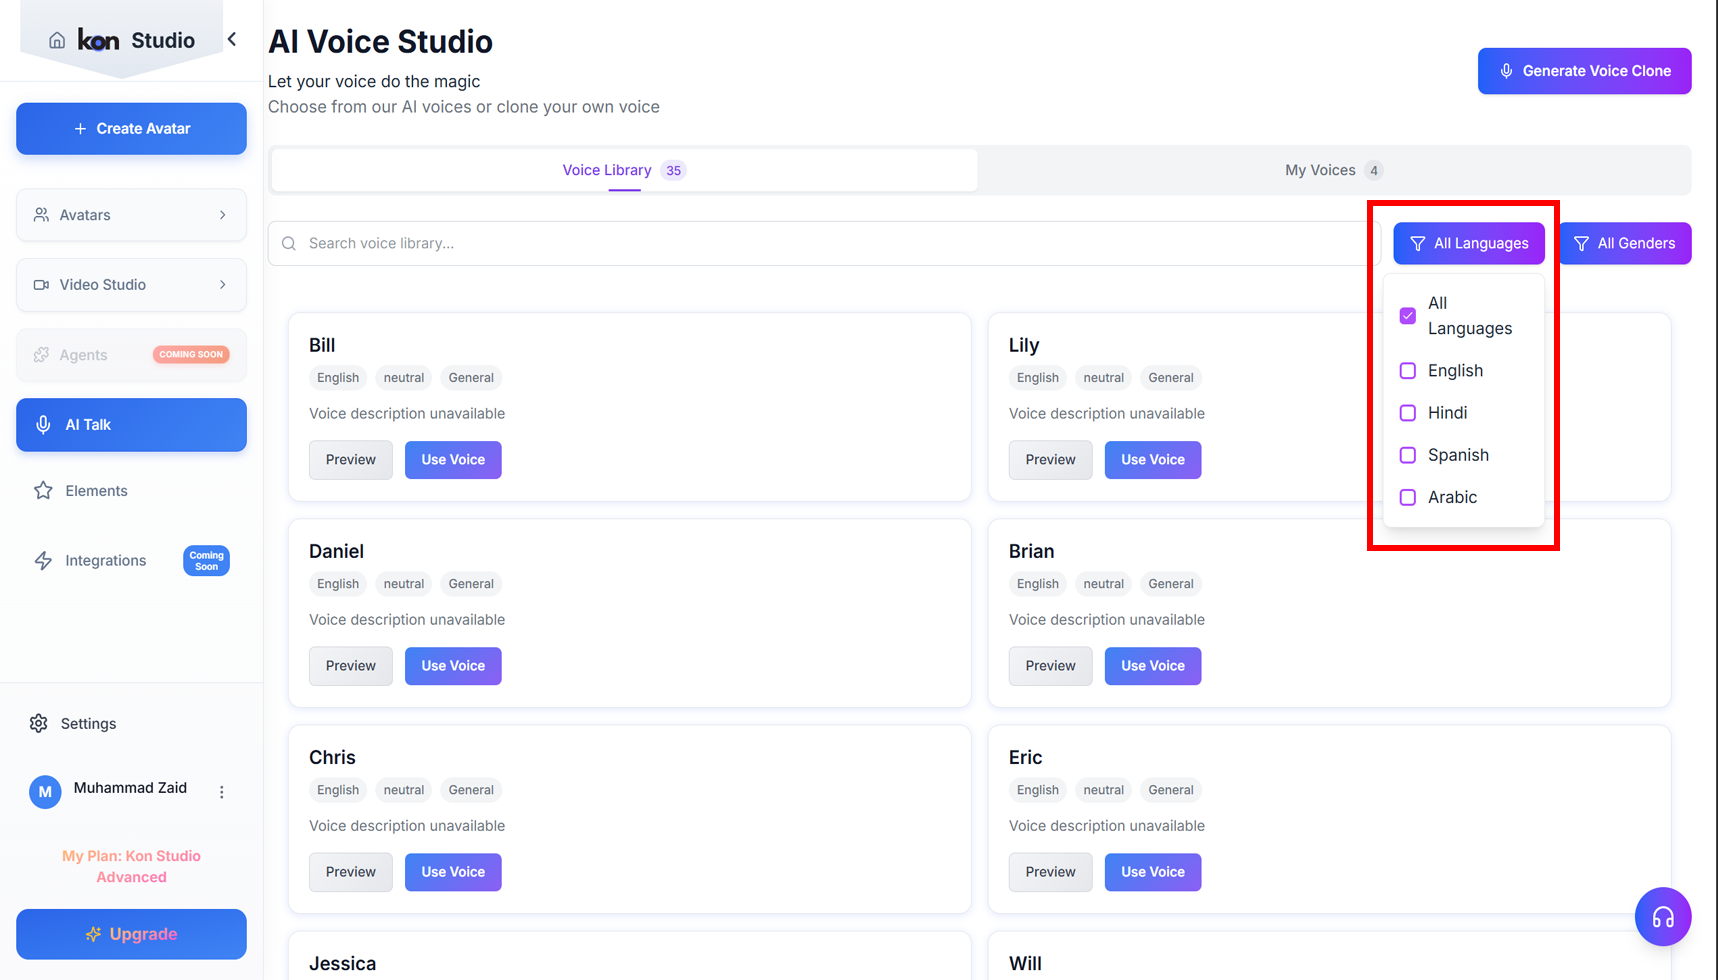Viewport: 1718px width, 980px height.
Task: Collapse the sidebar with the back chevron
Action: click(232, 40)
